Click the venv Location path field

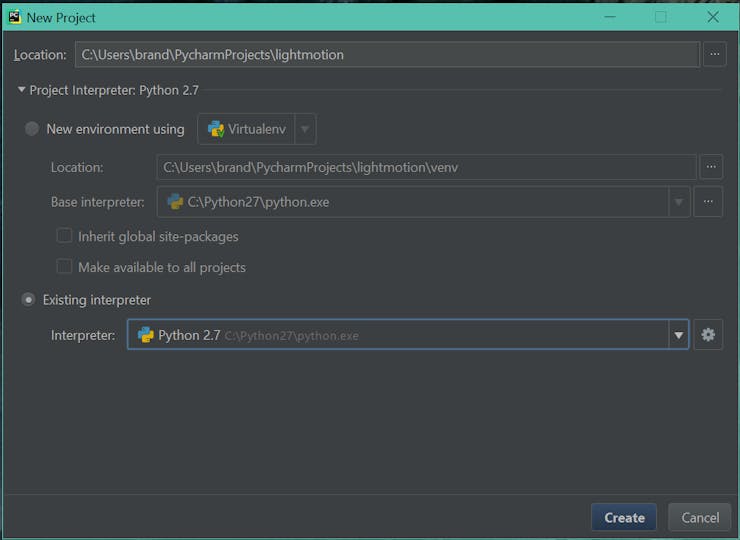(x=426, y=167)
